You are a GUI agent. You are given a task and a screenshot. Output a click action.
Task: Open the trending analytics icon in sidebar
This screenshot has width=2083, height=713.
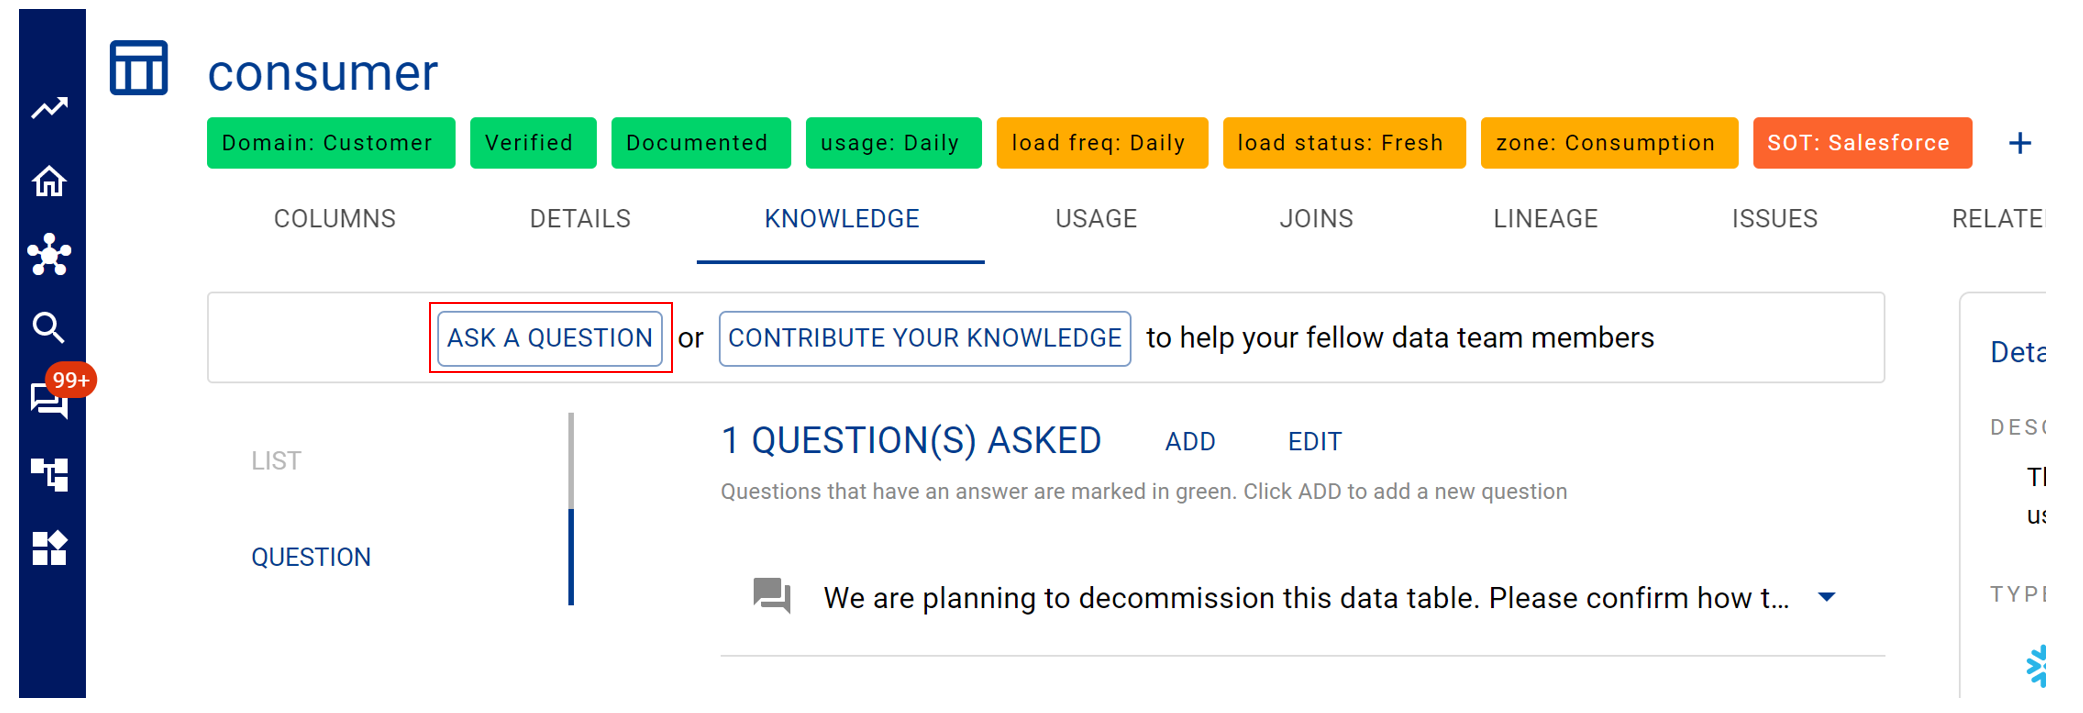49,108
